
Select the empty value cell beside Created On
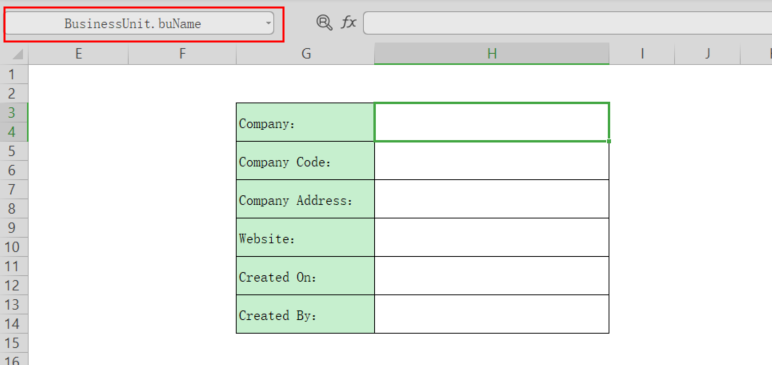[491, 276]
